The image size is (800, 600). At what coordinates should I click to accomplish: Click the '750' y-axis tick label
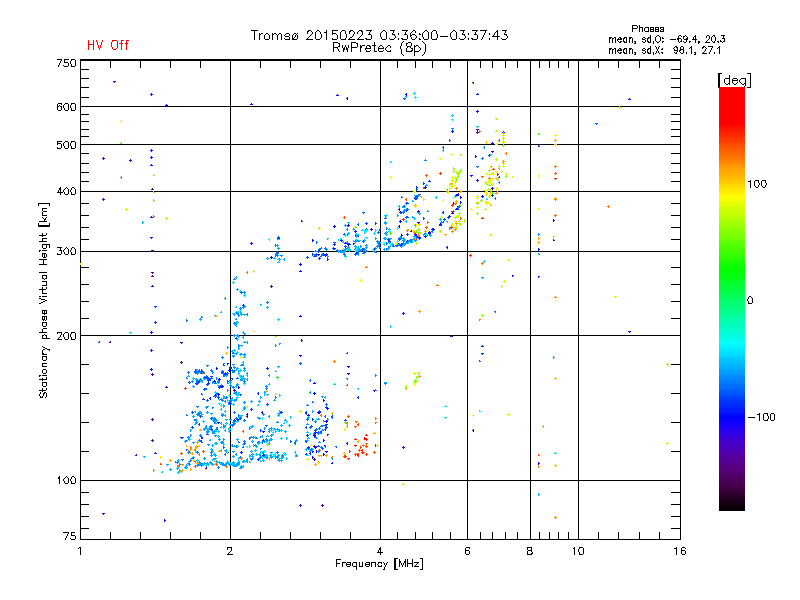[66, 63]
